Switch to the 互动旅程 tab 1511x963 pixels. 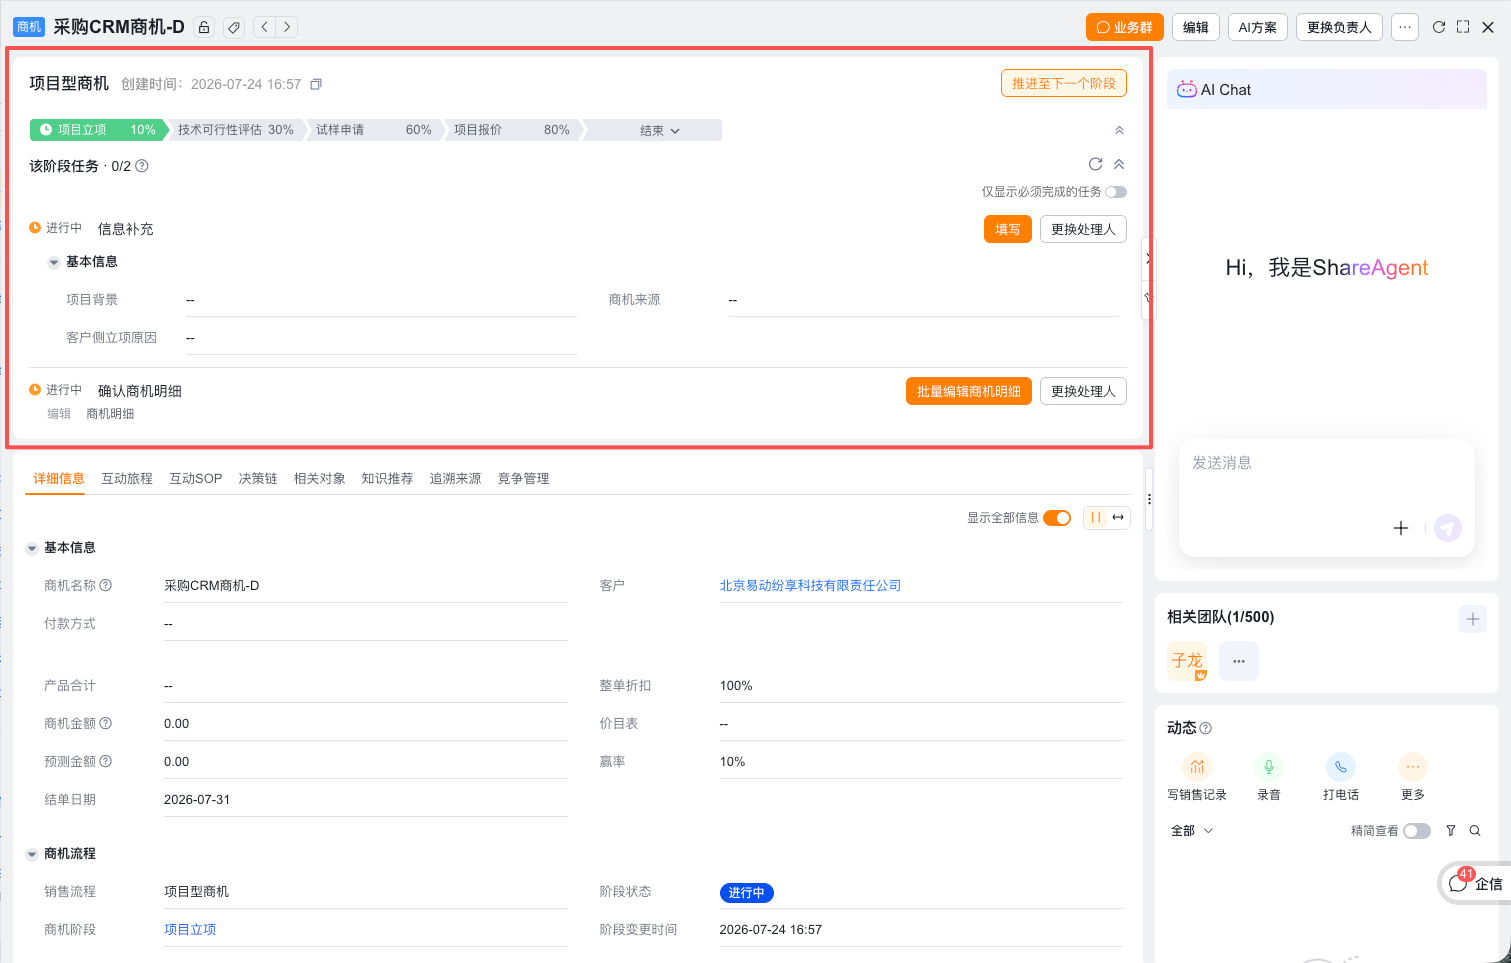[127, 478]
